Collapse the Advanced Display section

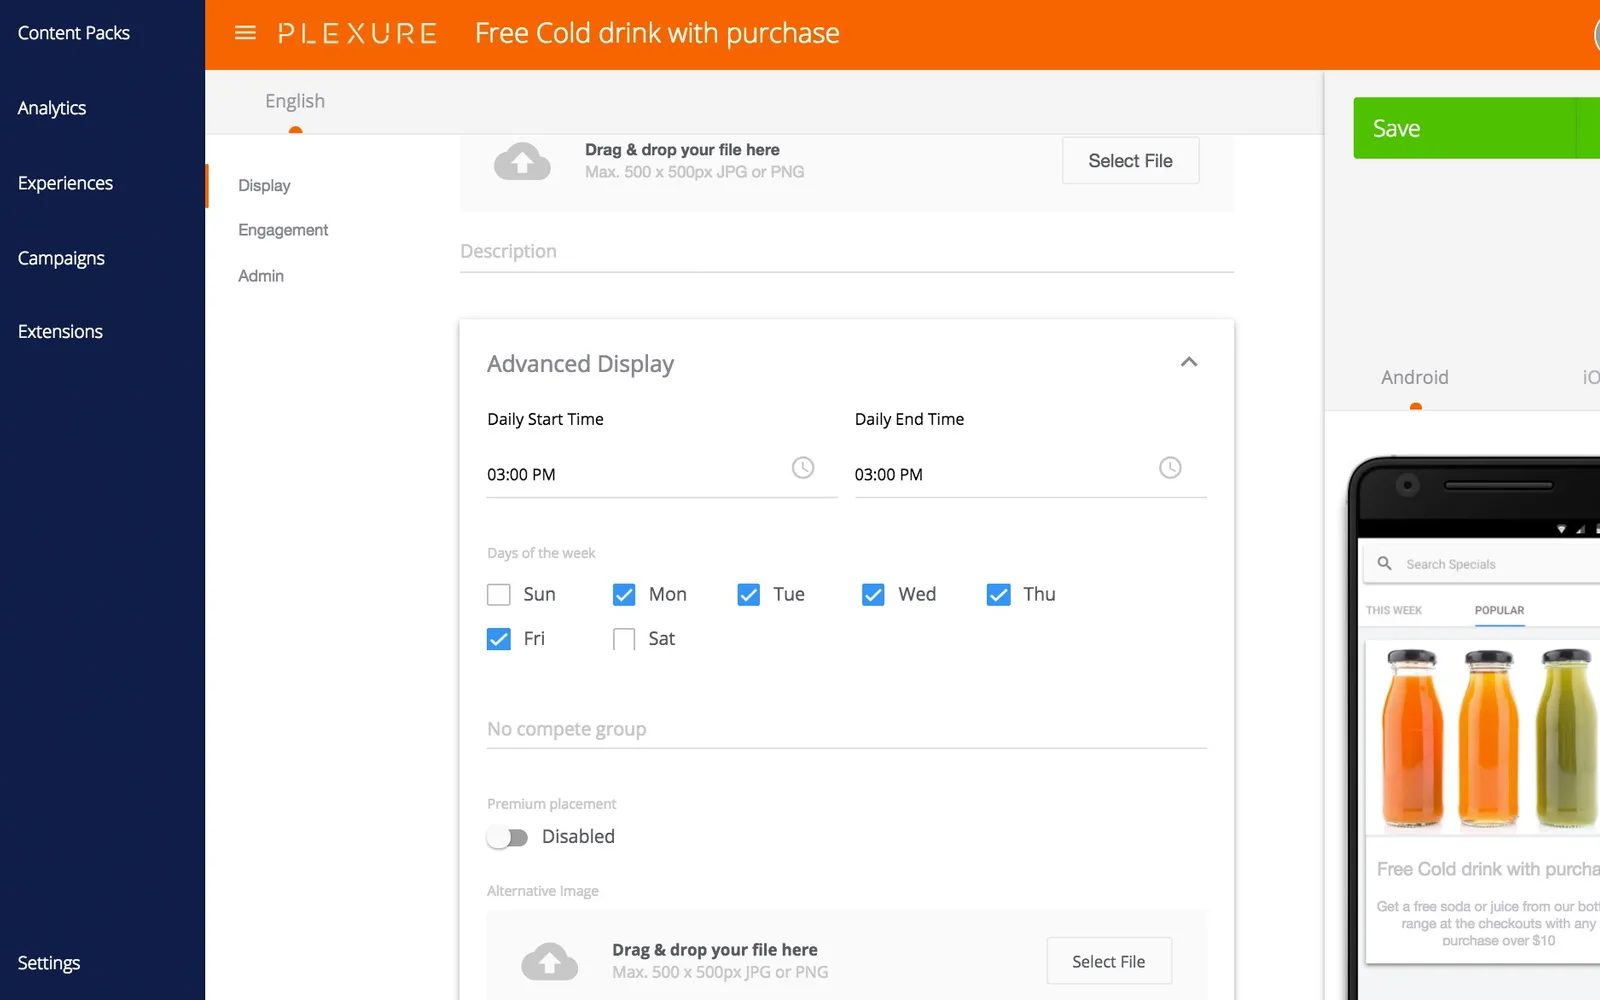tap(1189, 362)
